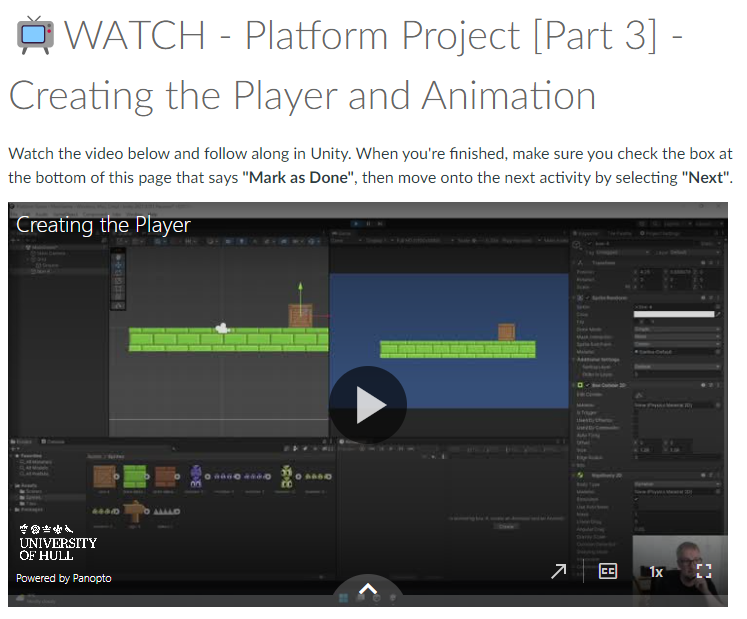This screenshot has width=747, height=619.
Task: Click the TV emoji beside the WATCH heading
Action: [x=36, y=35]
